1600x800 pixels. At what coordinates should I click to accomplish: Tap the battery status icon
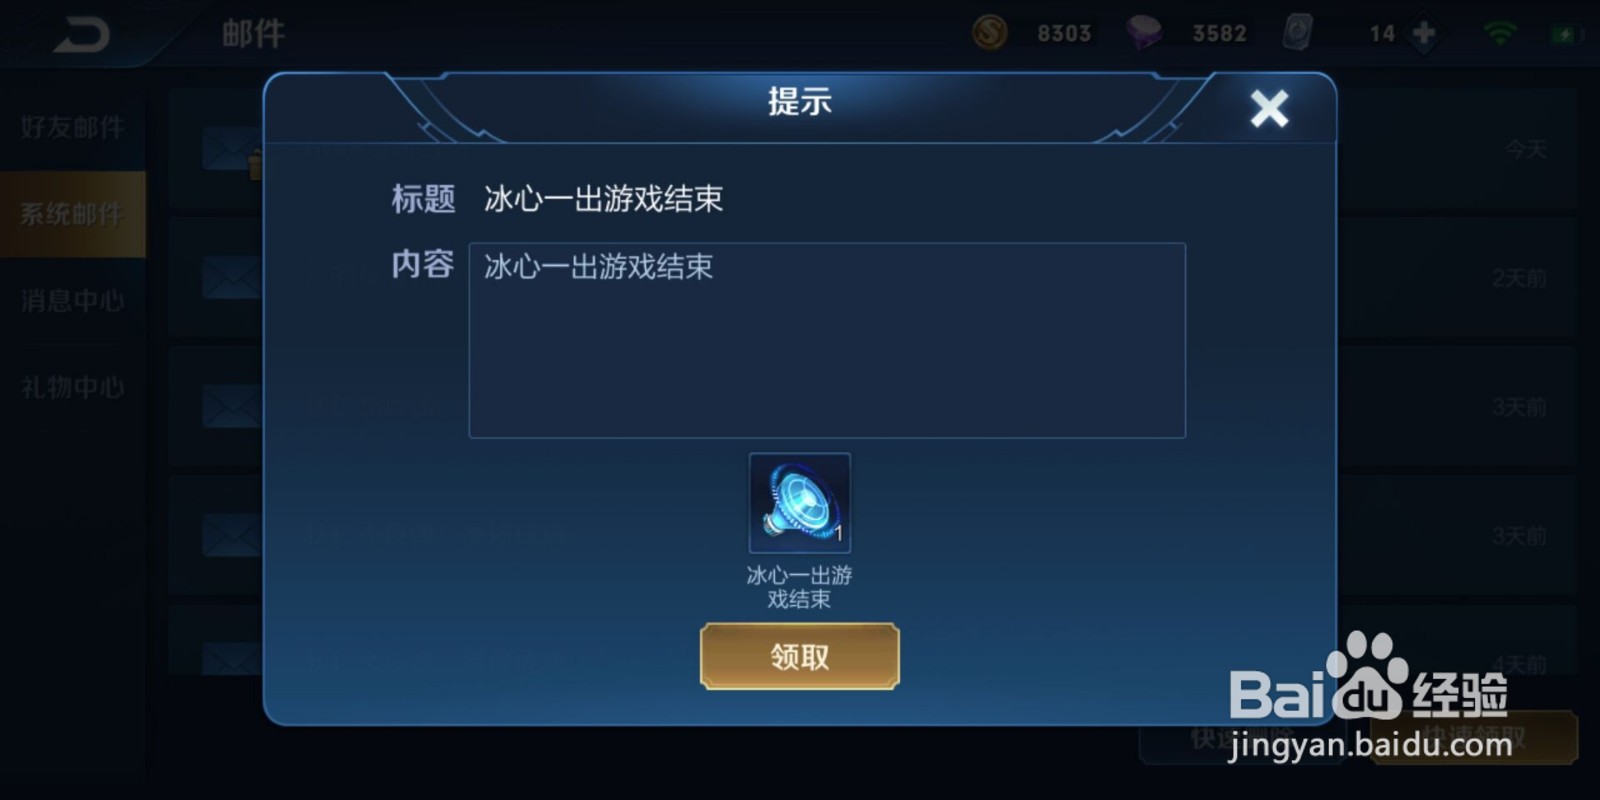(x=1565, y=34)
